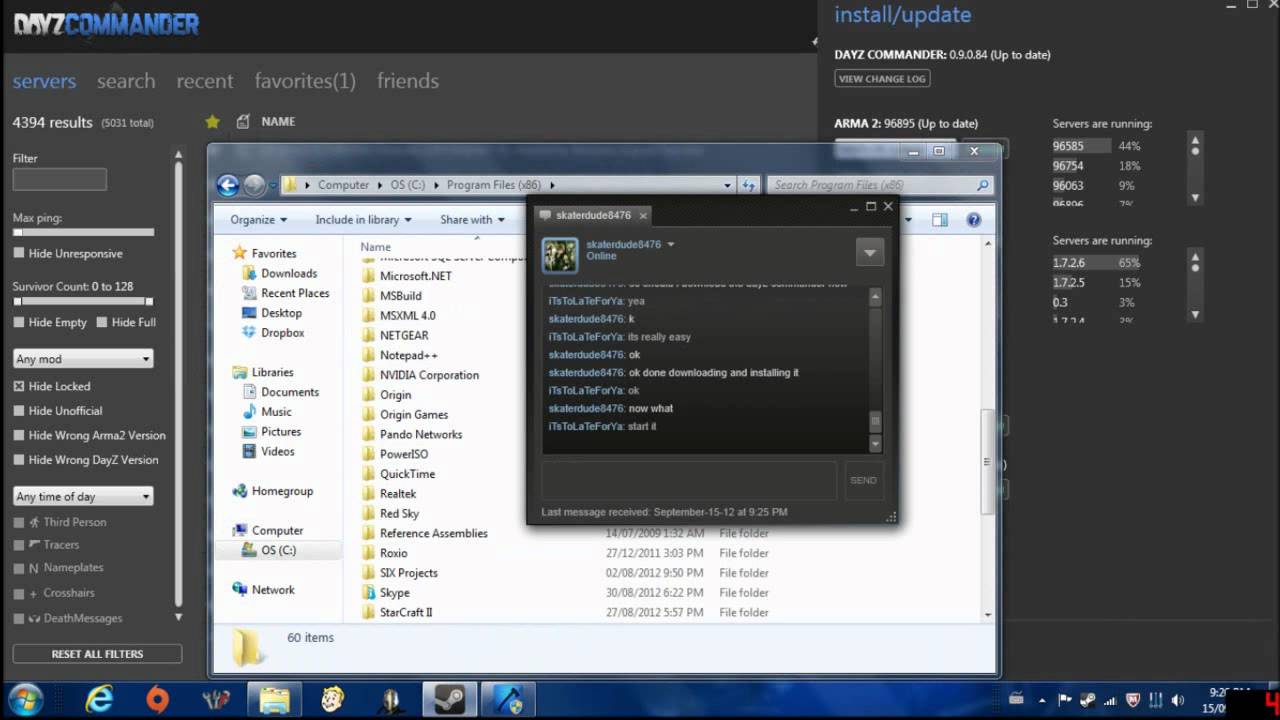Switch to DayZ Commander taskbar icon

point(508,700)
